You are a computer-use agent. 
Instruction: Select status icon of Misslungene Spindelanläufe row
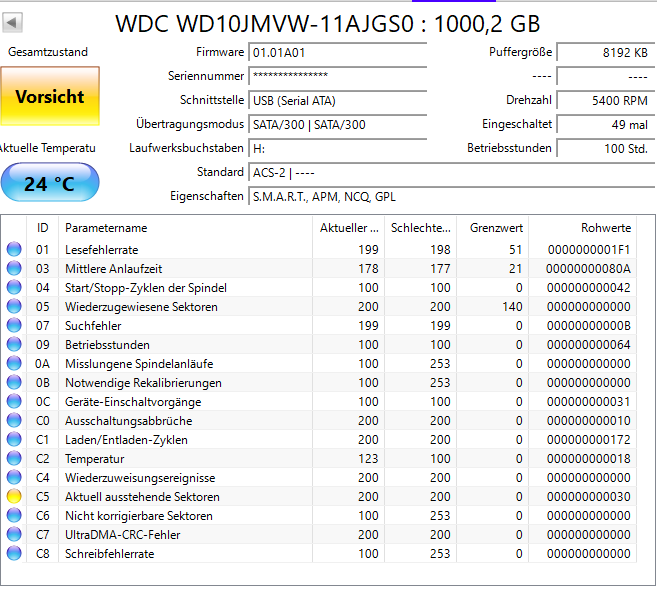(x=14, y=363)
